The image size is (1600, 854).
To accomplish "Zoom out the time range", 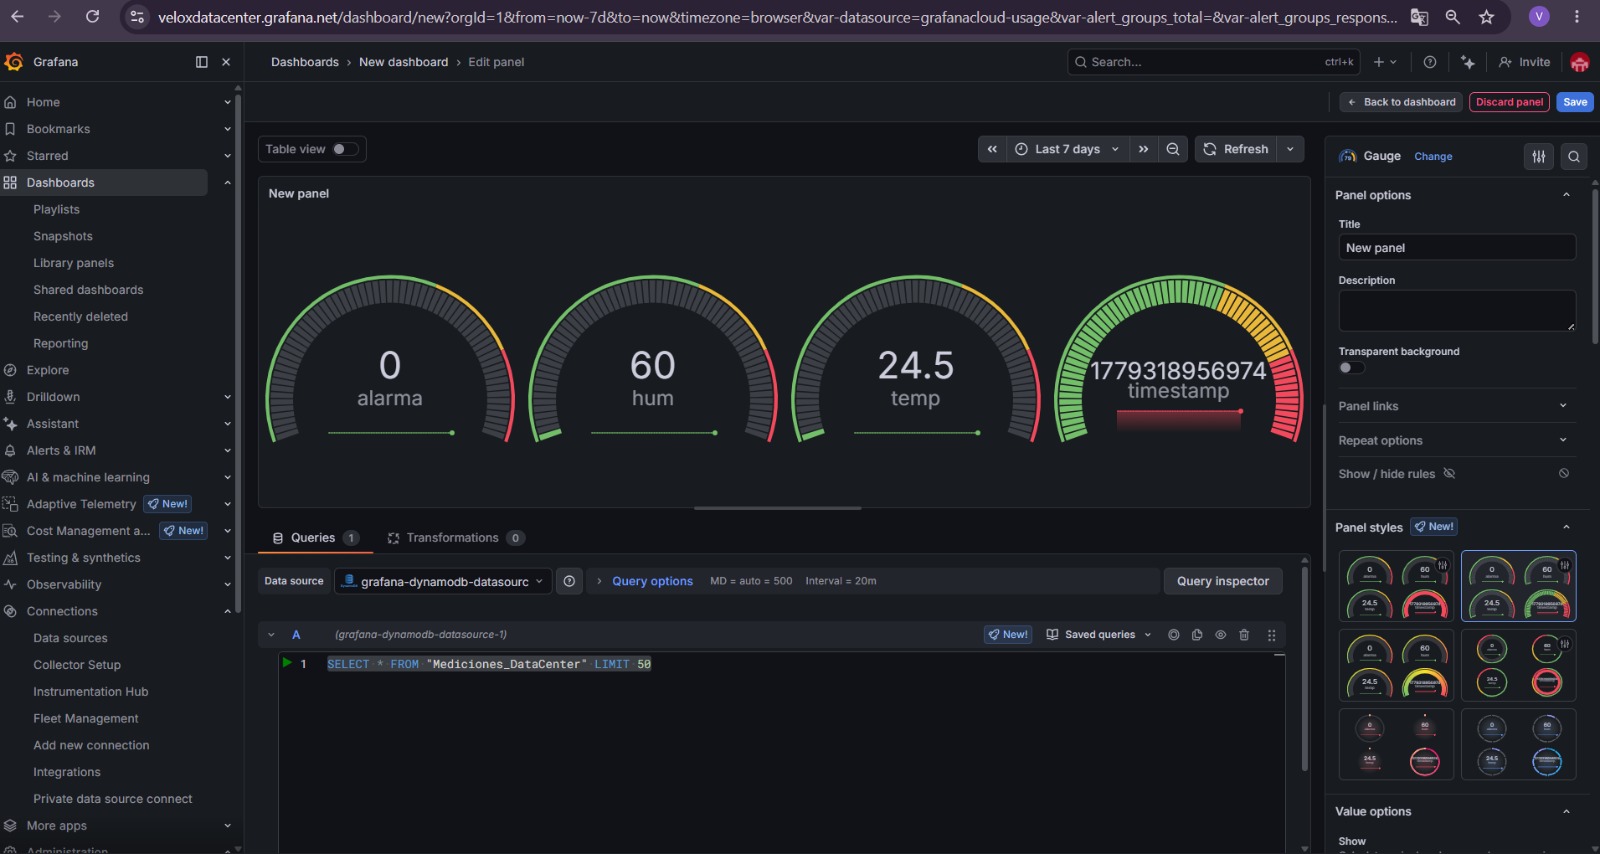I will point(1173,149).
